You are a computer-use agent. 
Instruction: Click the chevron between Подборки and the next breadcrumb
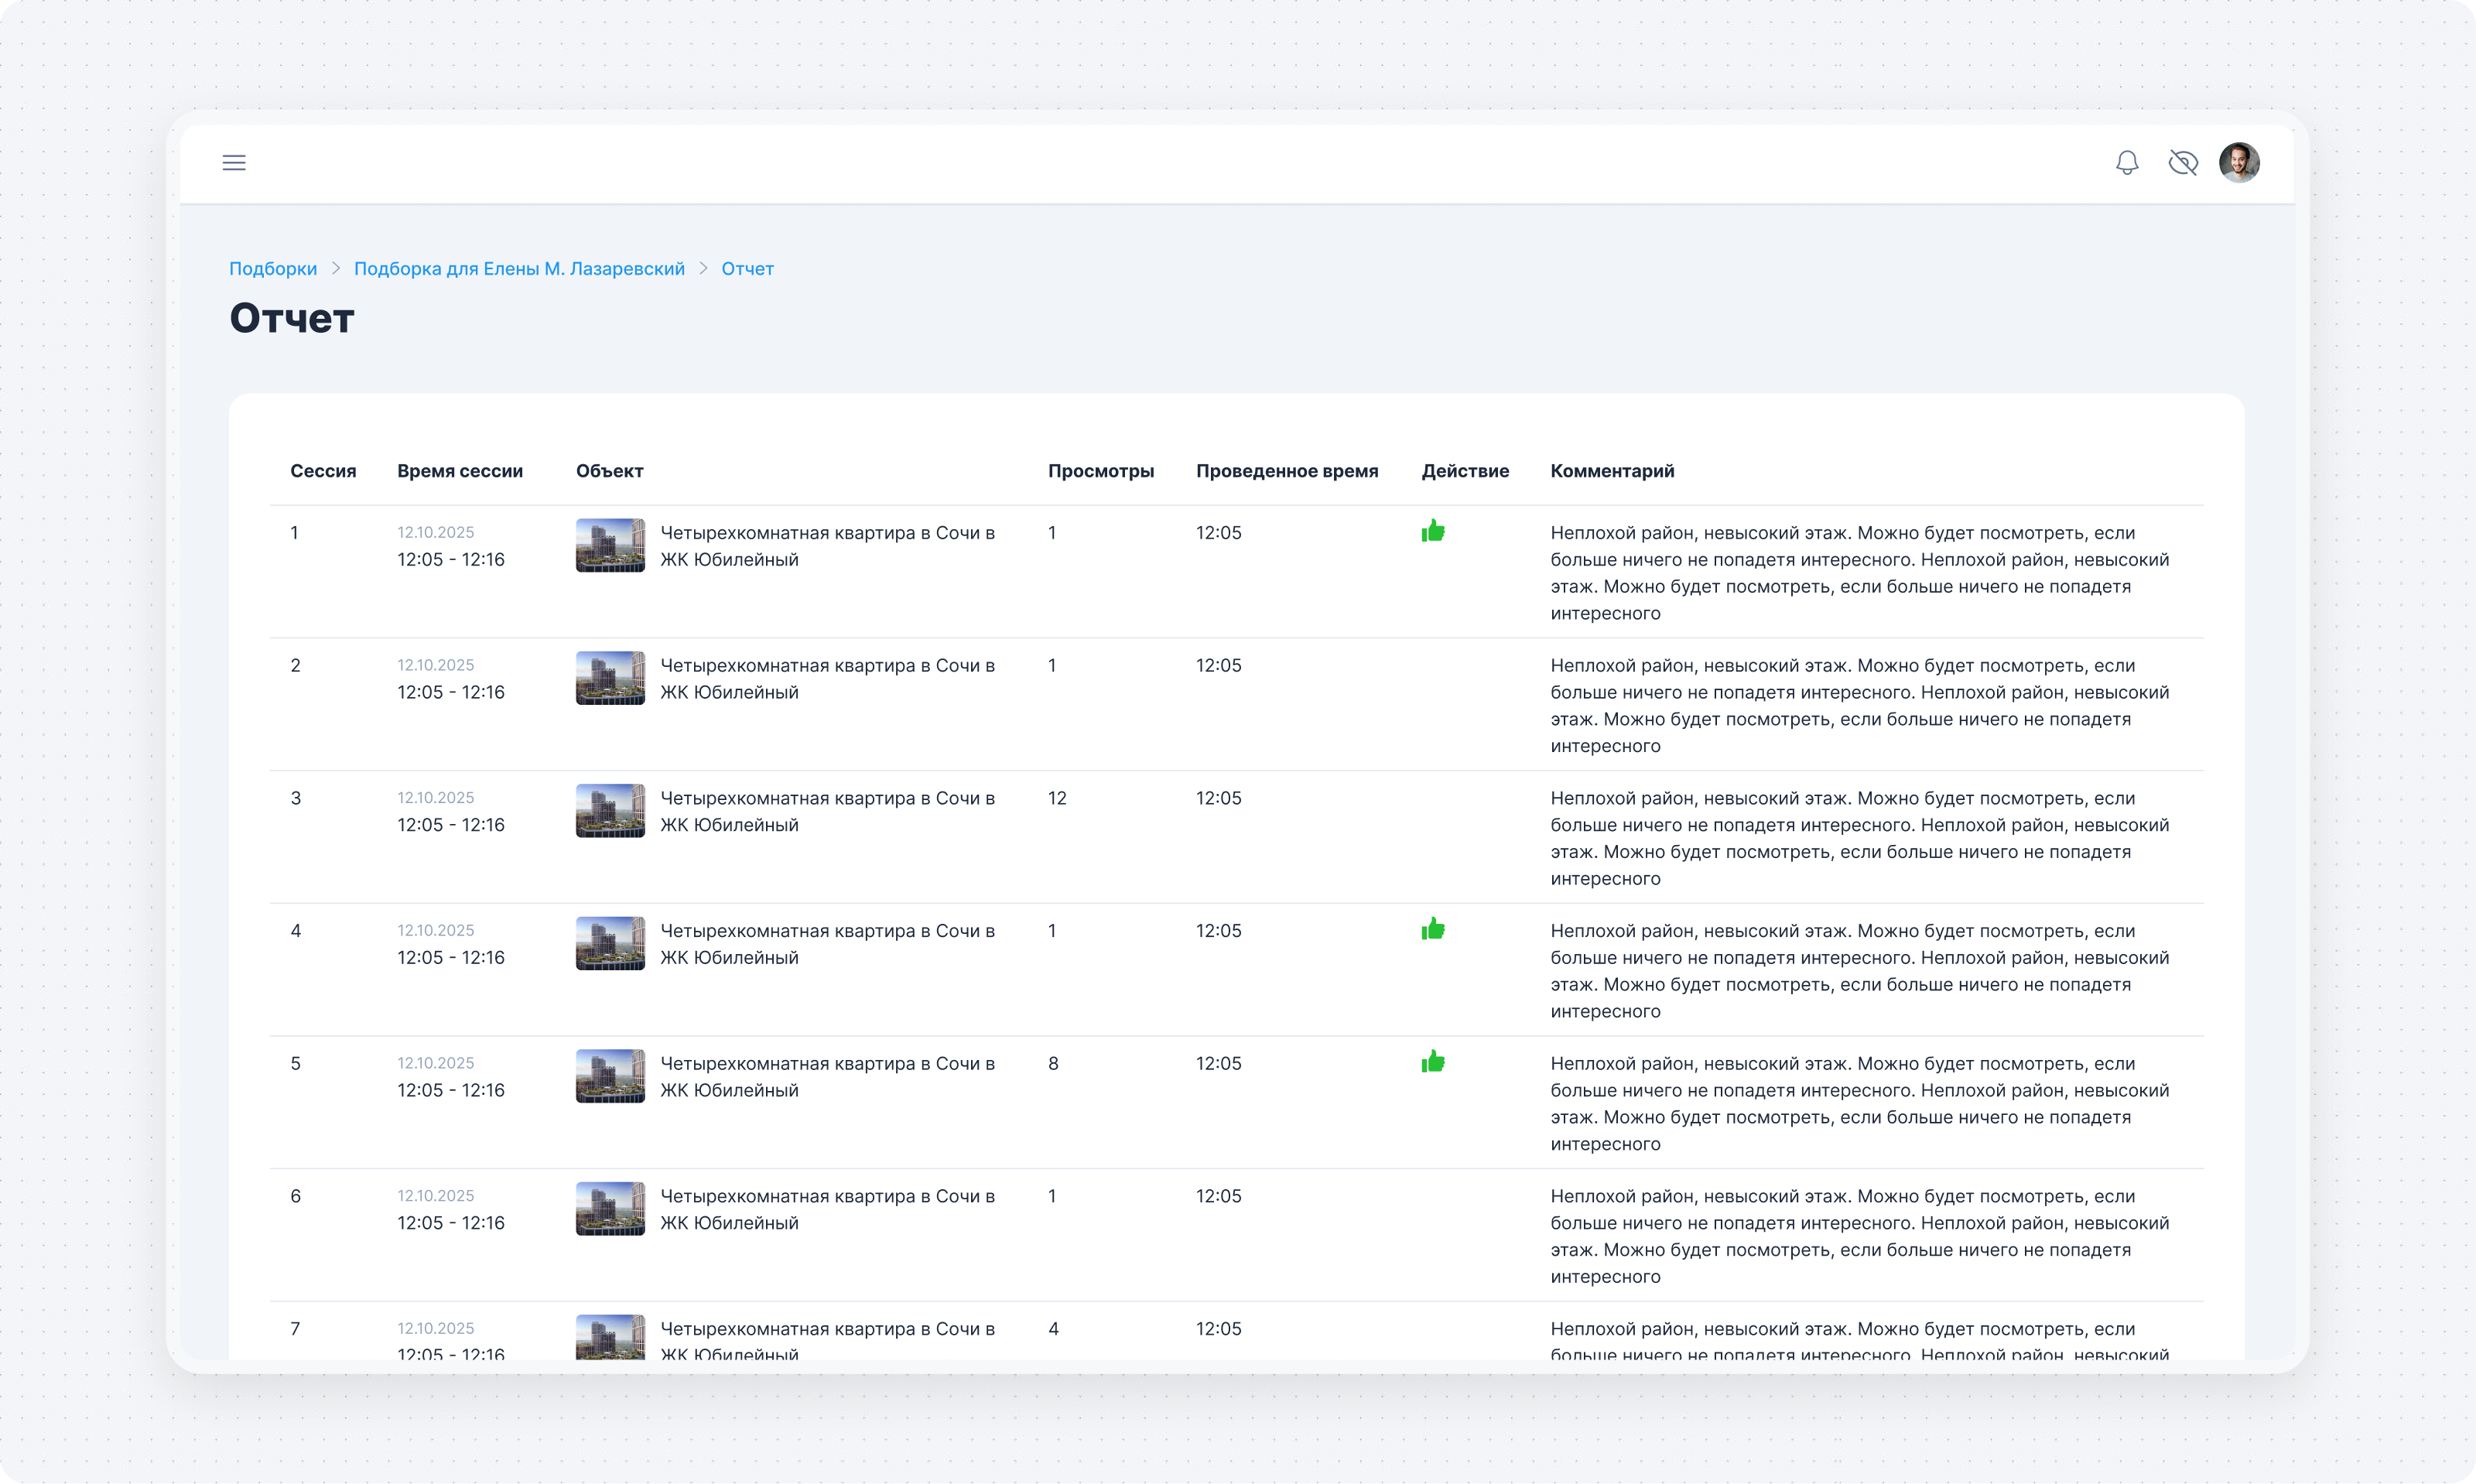pyautogui.click(x=336, y=268)
